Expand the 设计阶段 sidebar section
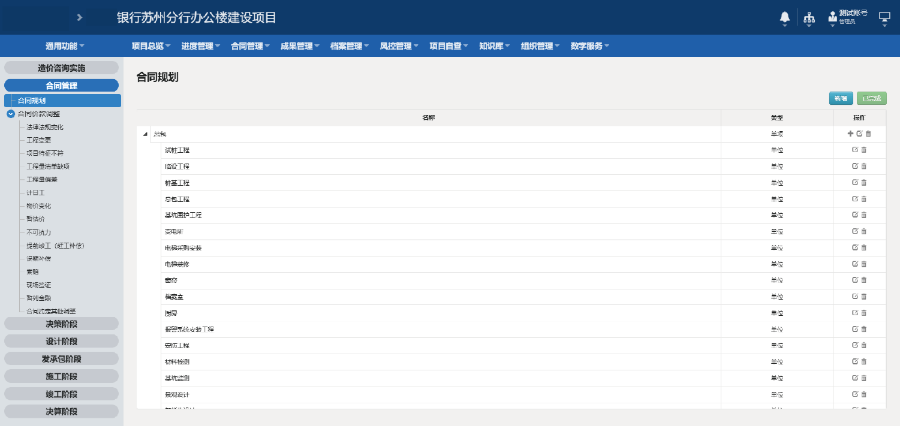Viewport: 900px width, 426px height. [x=61, y=341]
